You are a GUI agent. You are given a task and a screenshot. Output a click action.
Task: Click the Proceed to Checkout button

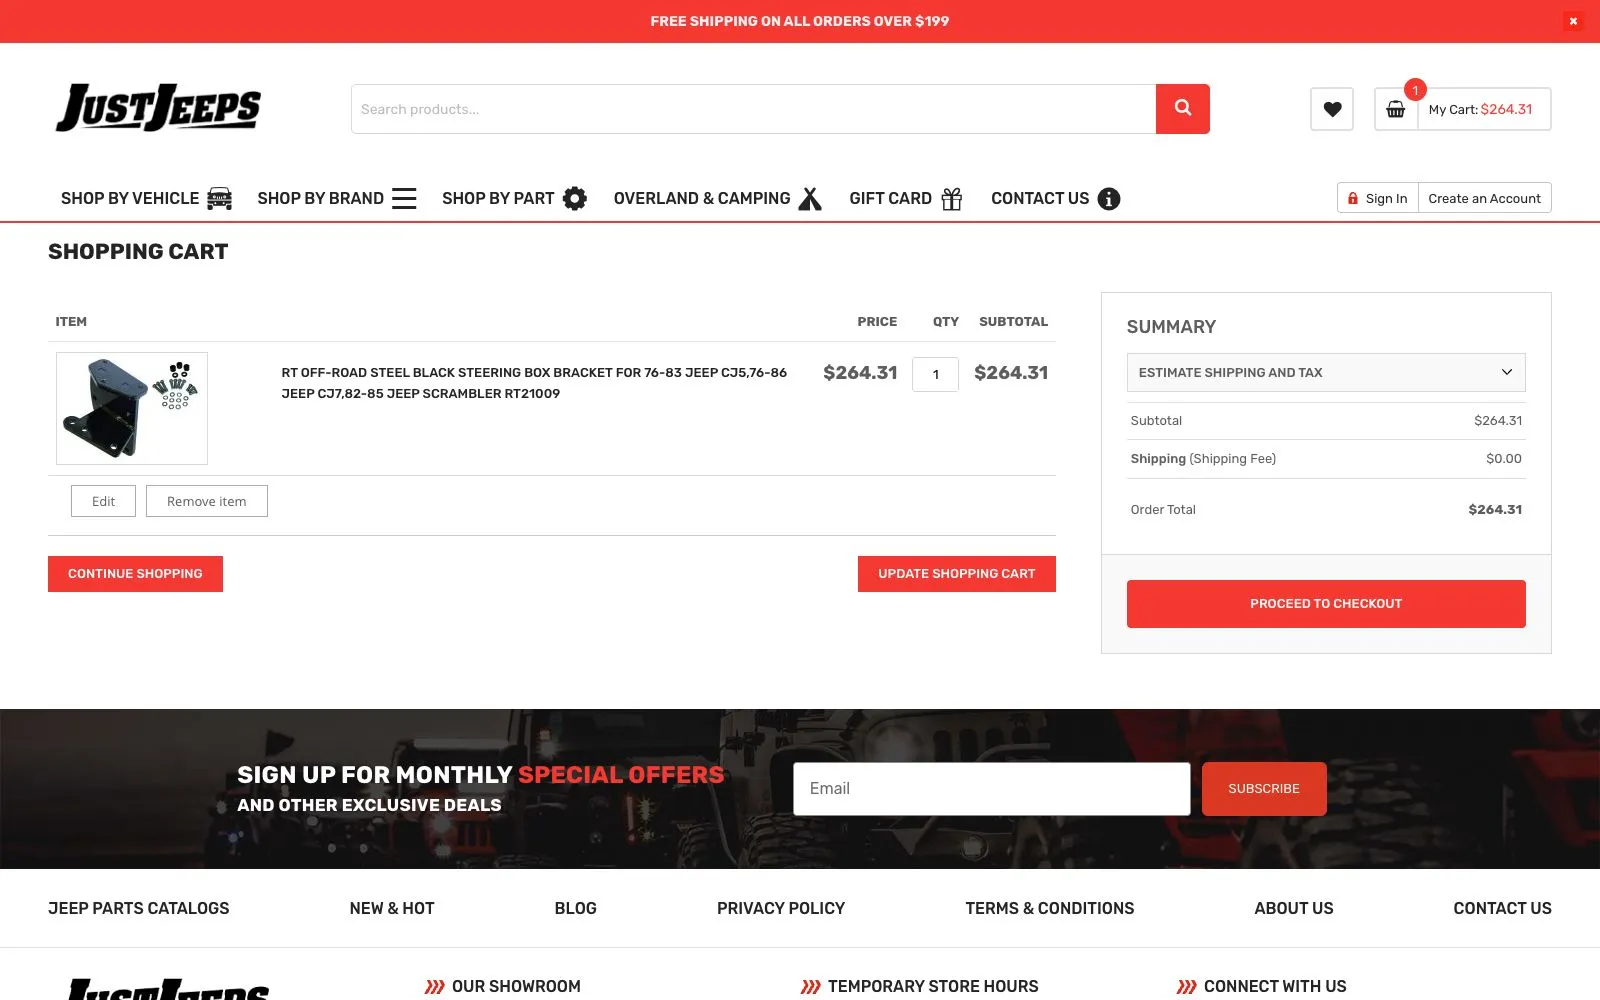point(1326,604)
